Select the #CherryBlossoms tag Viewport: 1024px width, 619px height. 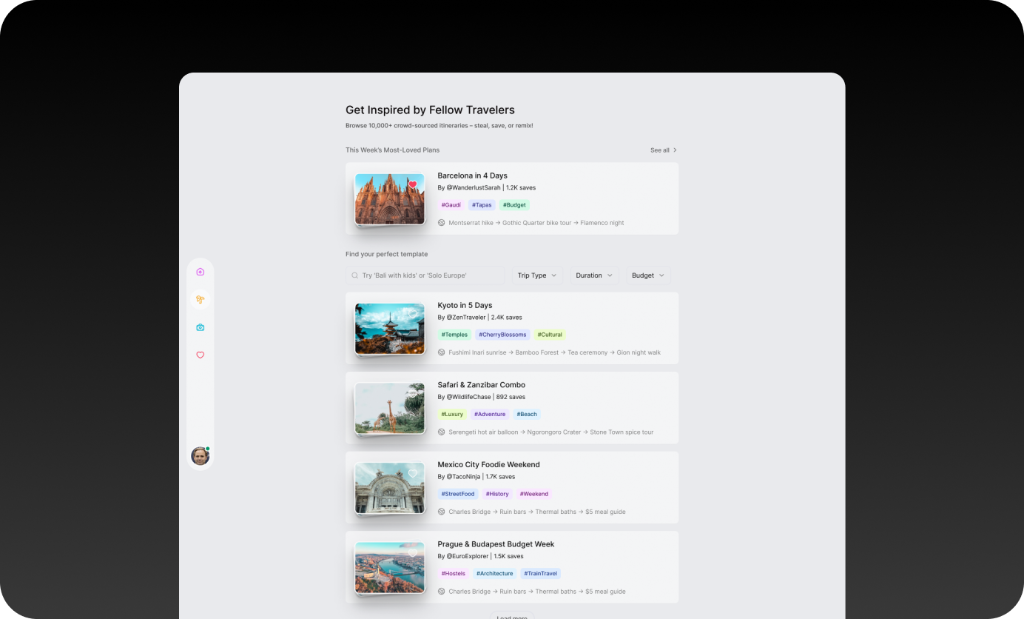[502, 334]
